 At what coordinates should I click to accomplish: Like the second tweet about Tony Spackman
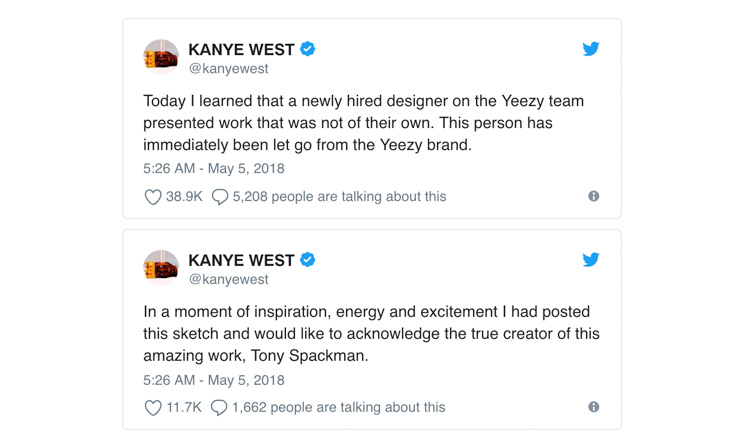[153, 408]
